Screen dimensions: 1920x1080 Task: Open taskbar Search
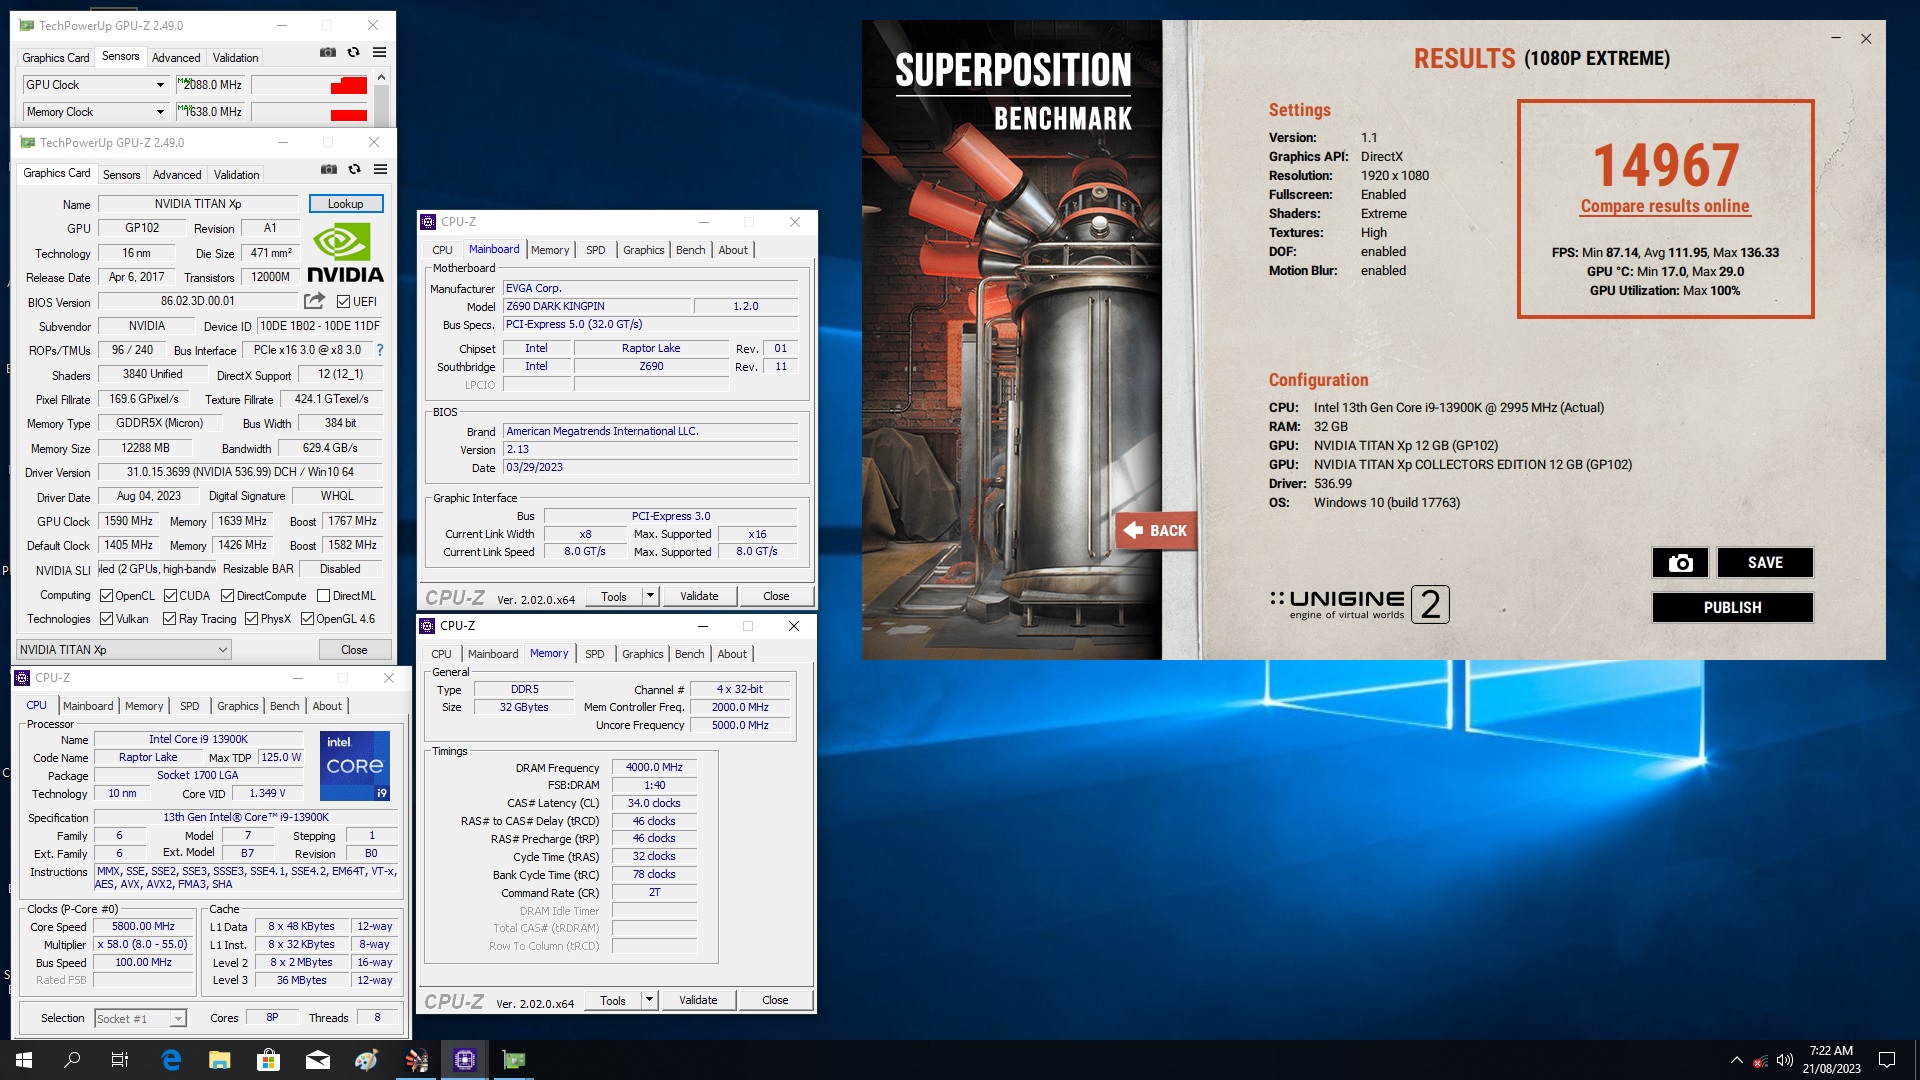[72, 1060]
